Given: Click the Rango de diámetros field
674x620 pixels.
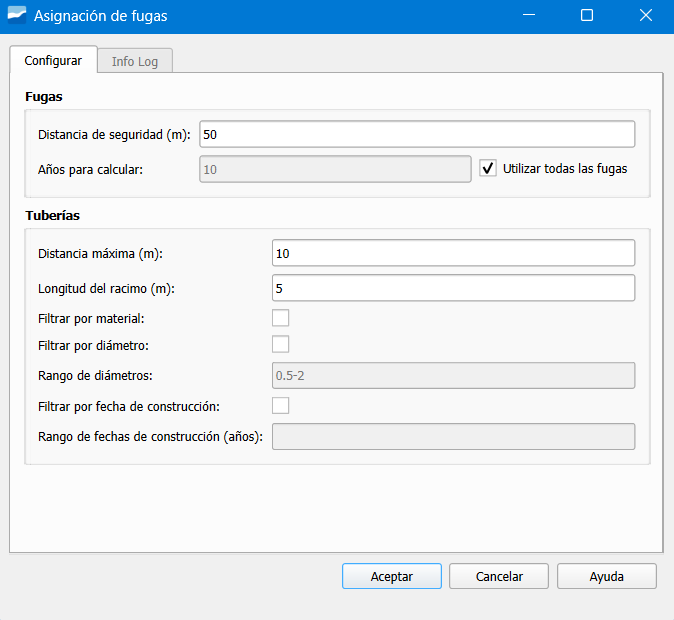Looking at the screenshot, I should coord(453,375).
